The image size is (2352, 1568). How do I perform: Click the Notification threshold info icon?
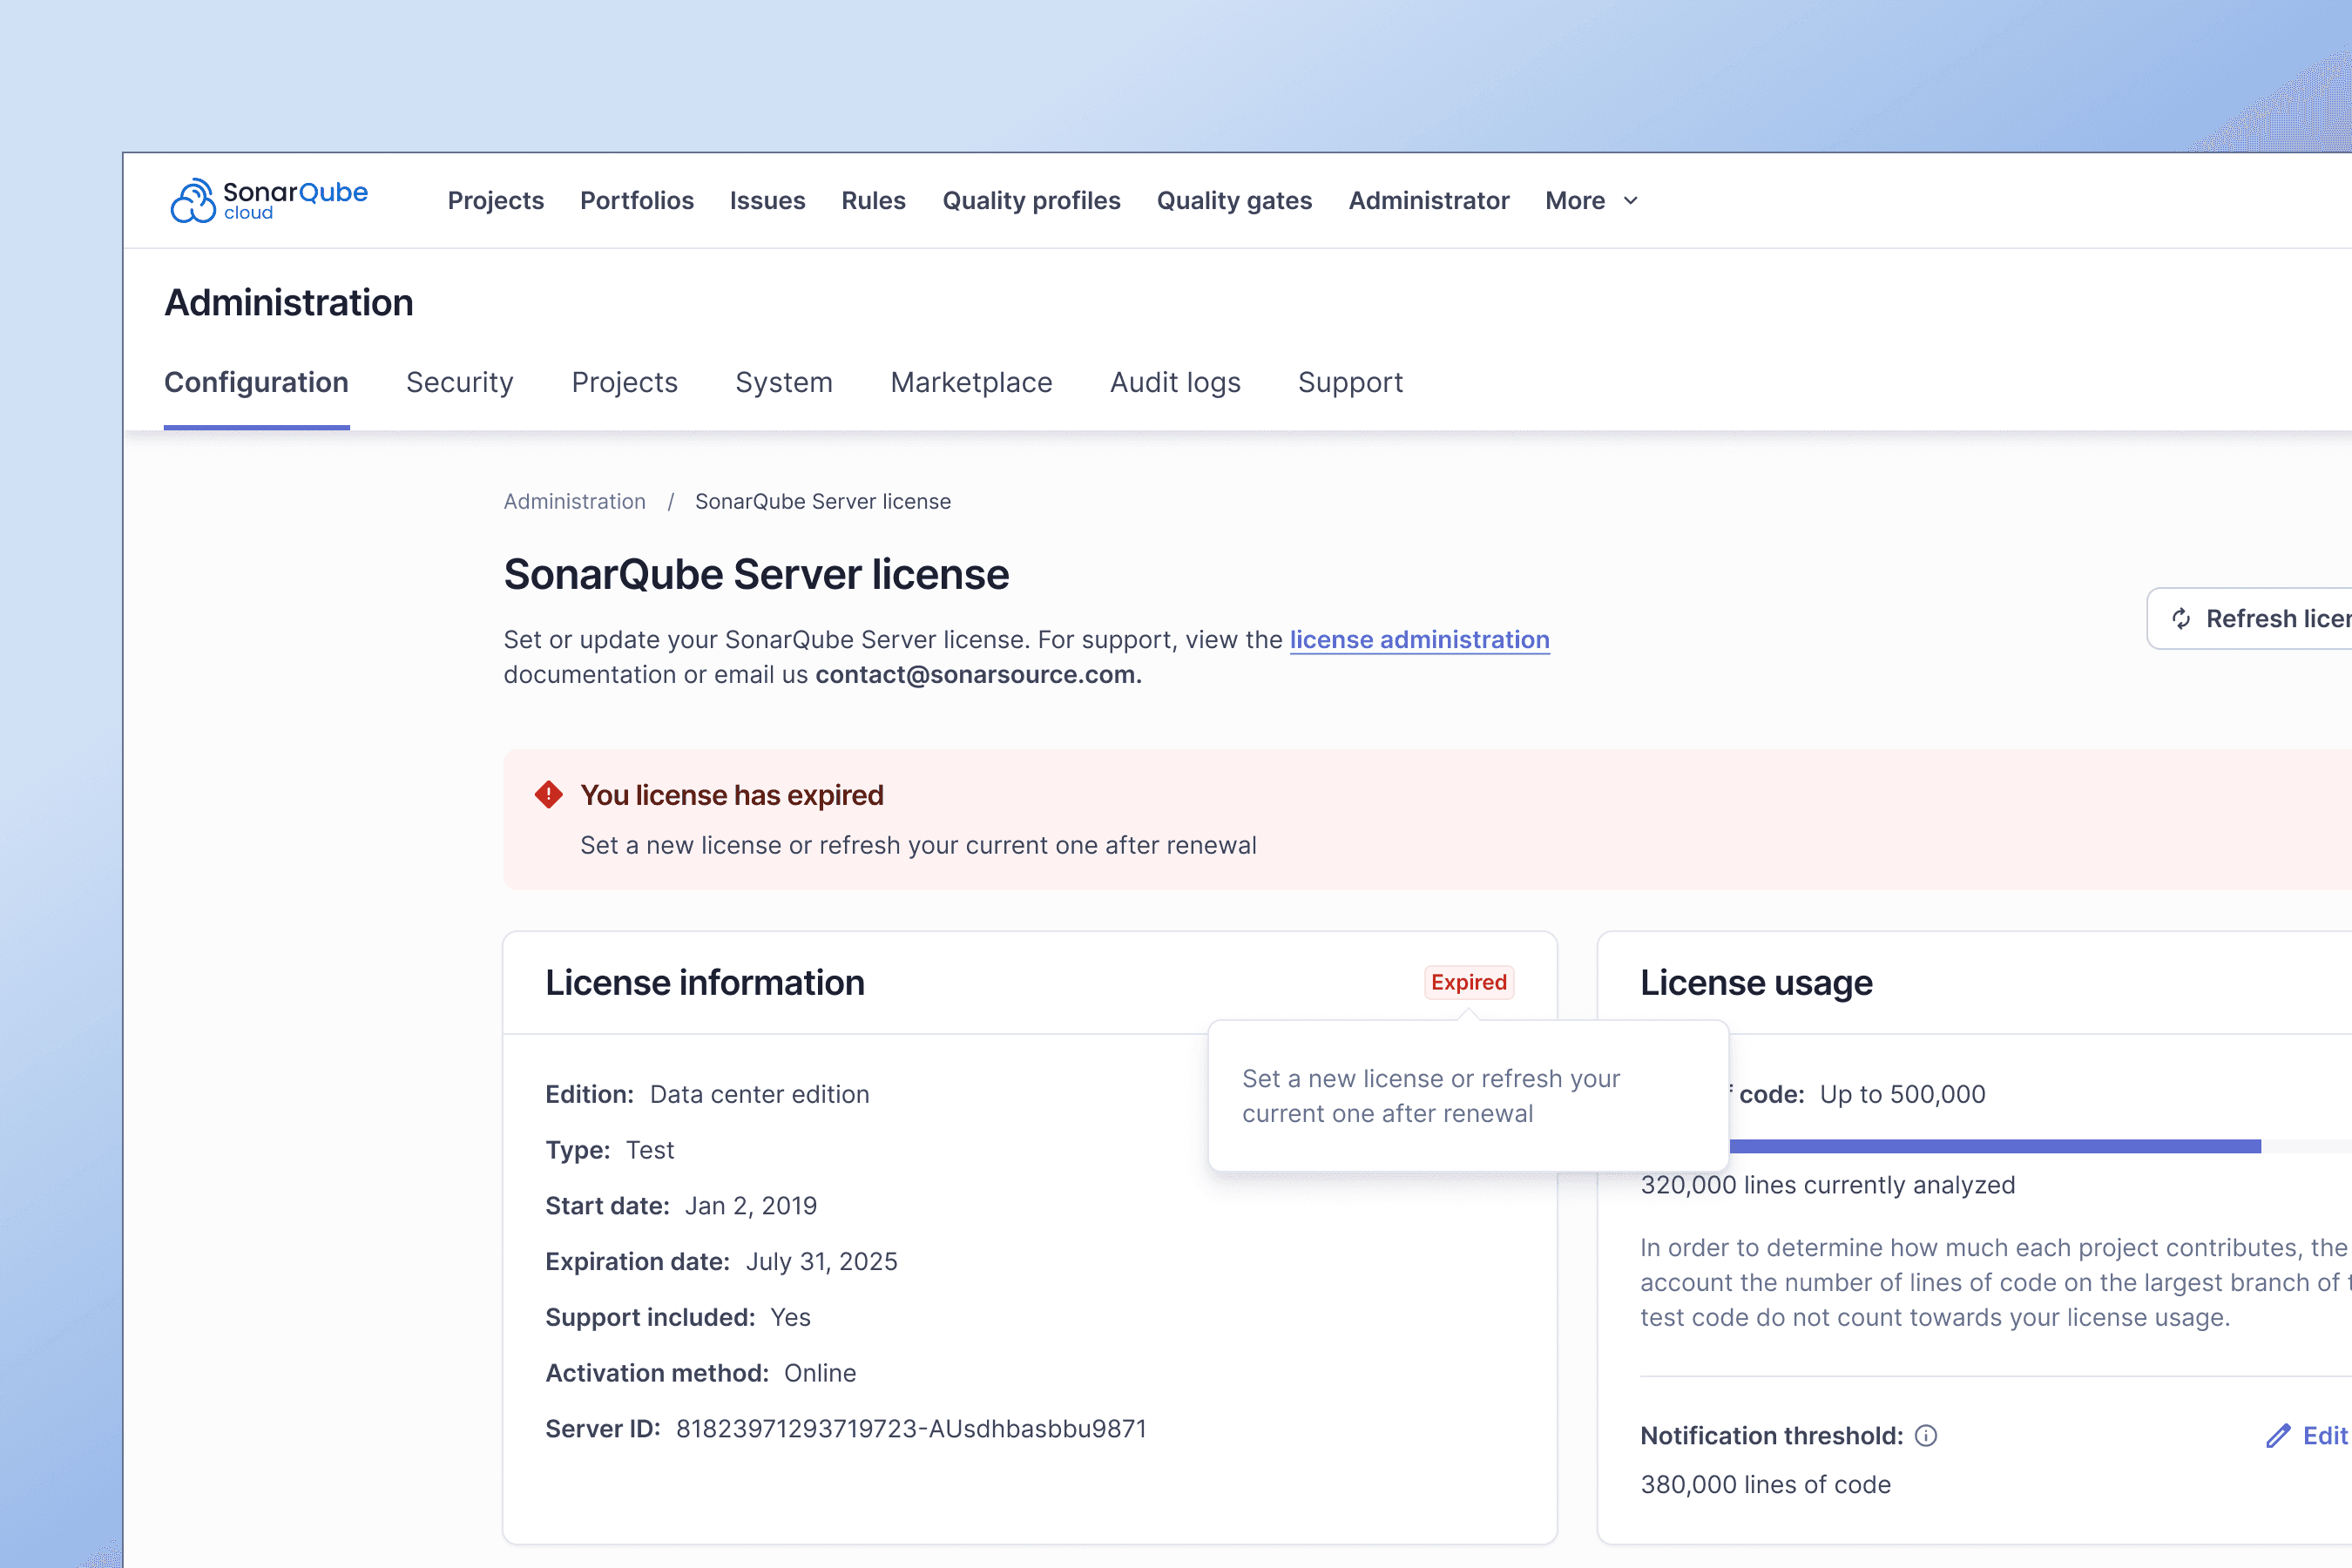pos(1925,1436)
